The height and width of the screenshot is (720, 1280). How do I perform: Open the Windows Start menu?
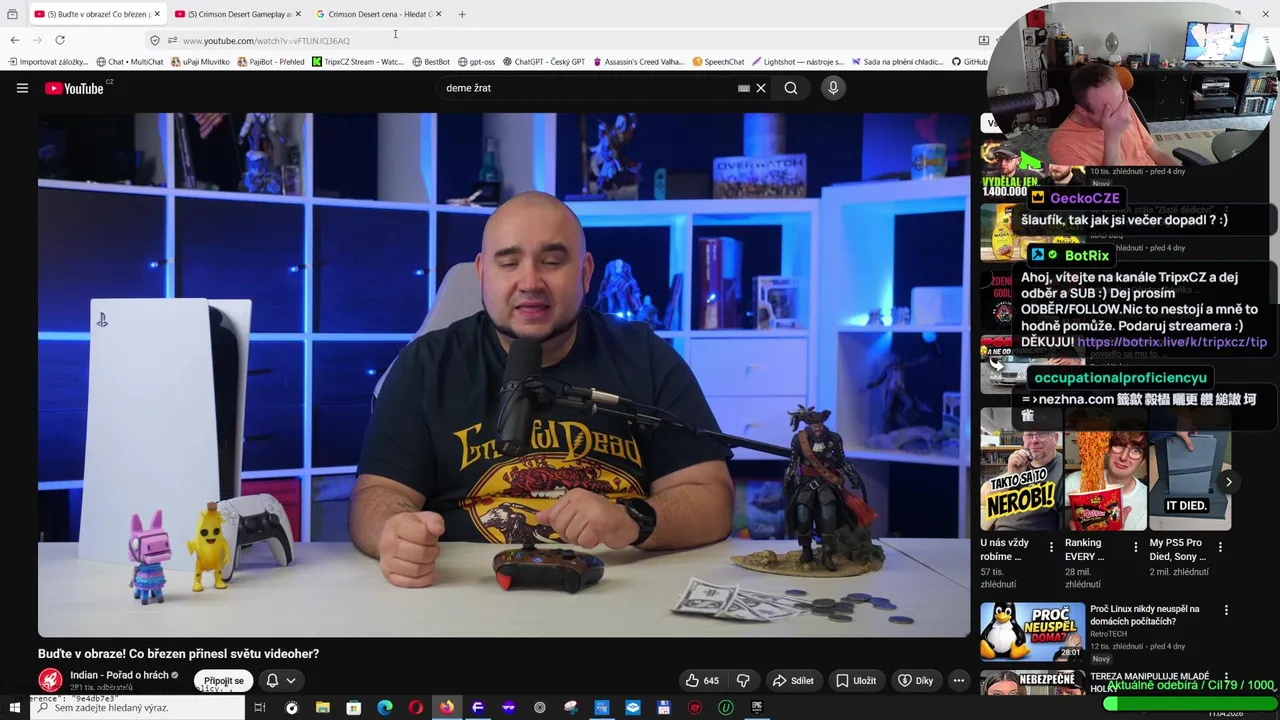point(14,708)
